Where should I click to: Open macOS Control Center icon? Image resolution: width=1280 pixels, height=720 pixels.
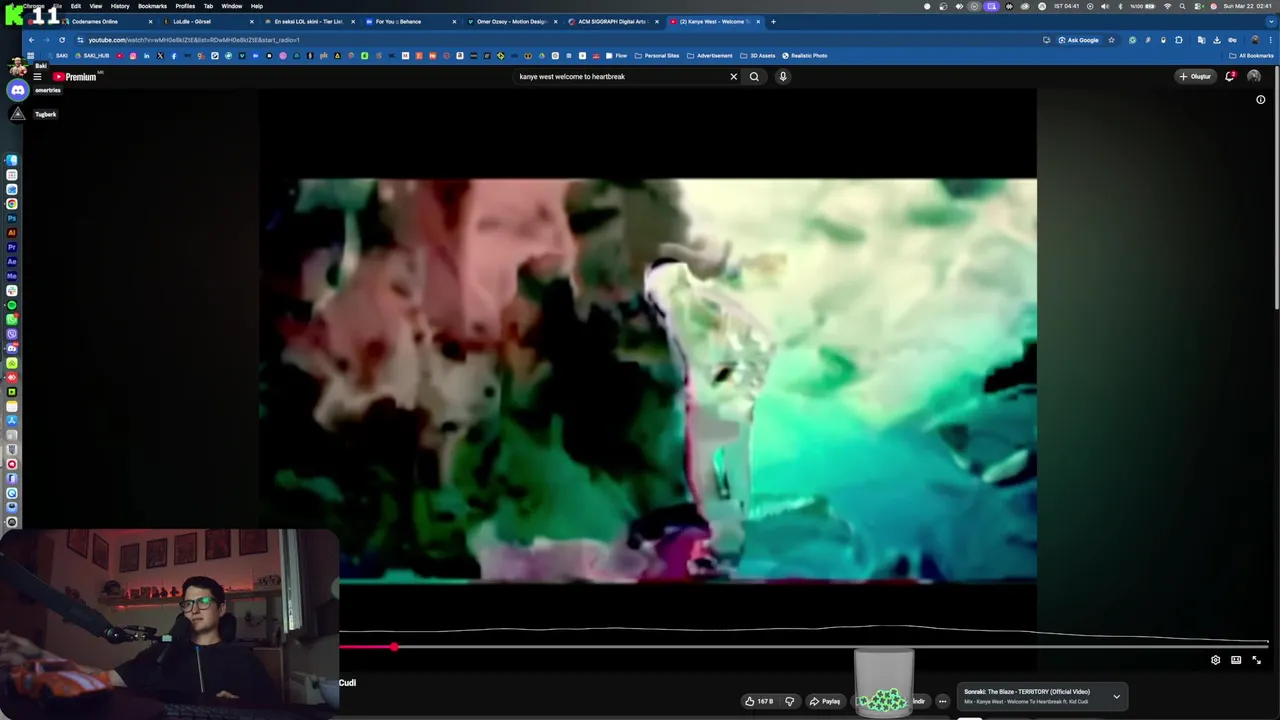point(1198,6)
